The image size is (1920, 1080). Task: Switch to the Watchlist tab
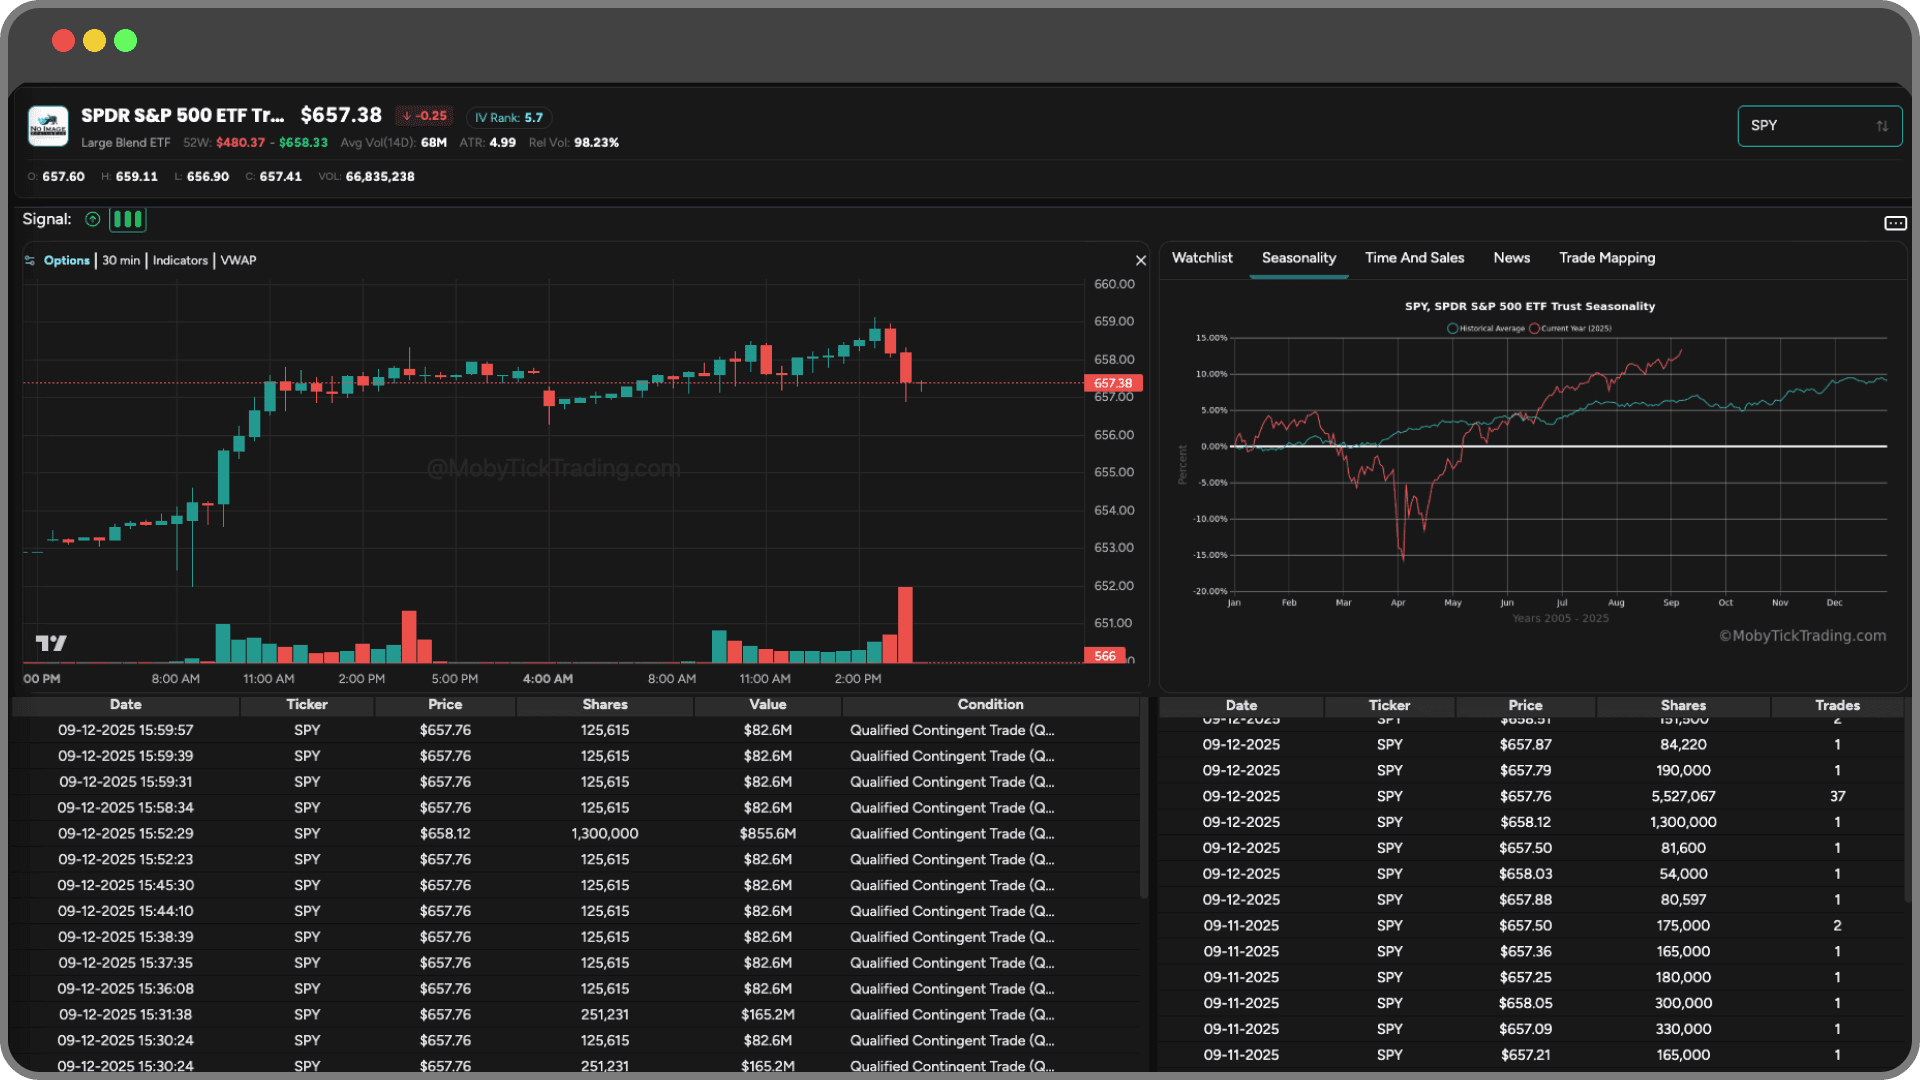tap(1202, 258)
